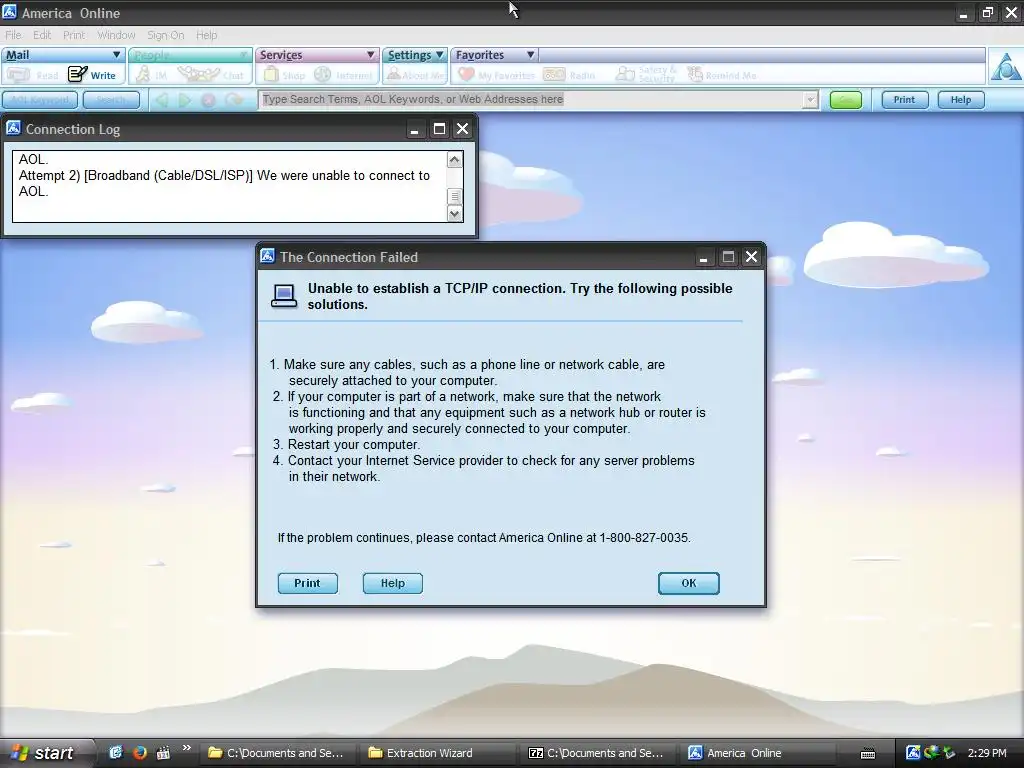The image size is (1024, 768).
Task: Click the computer icon in Connection Failed dialog
Action: coord(284,296)
